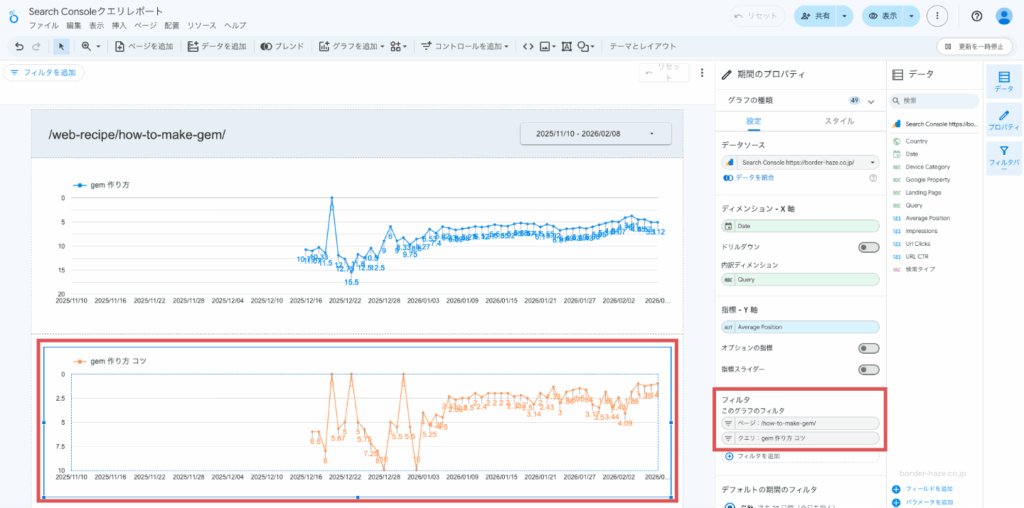Open the 挿入 menu
This screenshot has height=508, width=1024.
[119, 25]
